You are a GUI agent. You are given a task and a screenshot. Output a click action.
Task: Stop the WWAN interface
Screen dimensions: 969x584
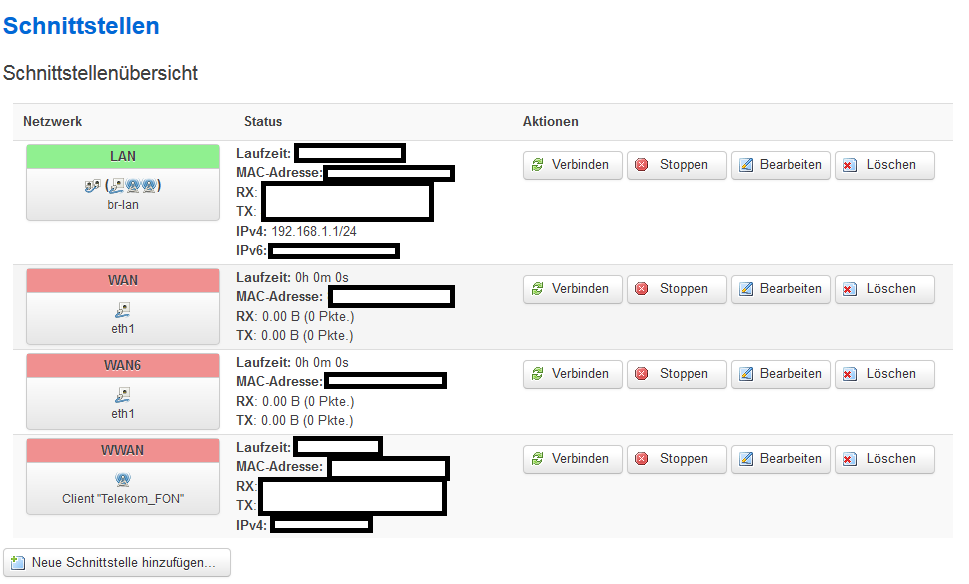point(677,459)
